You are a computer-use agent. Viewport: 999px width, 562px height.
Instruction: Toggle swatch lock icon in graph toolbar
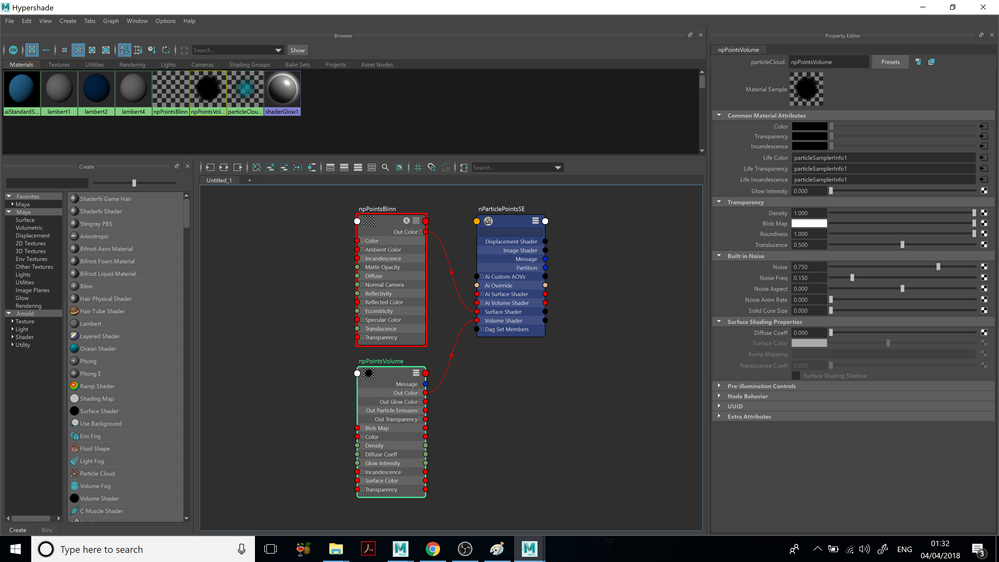click(399, 168)
